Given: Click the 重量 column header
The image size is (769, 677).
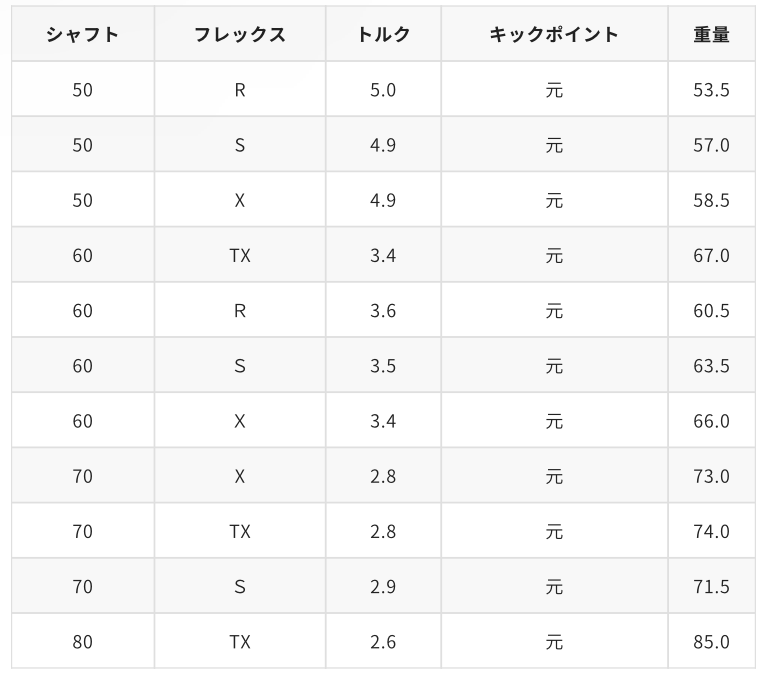Looking at the screenshot, I should click(711, 35).
